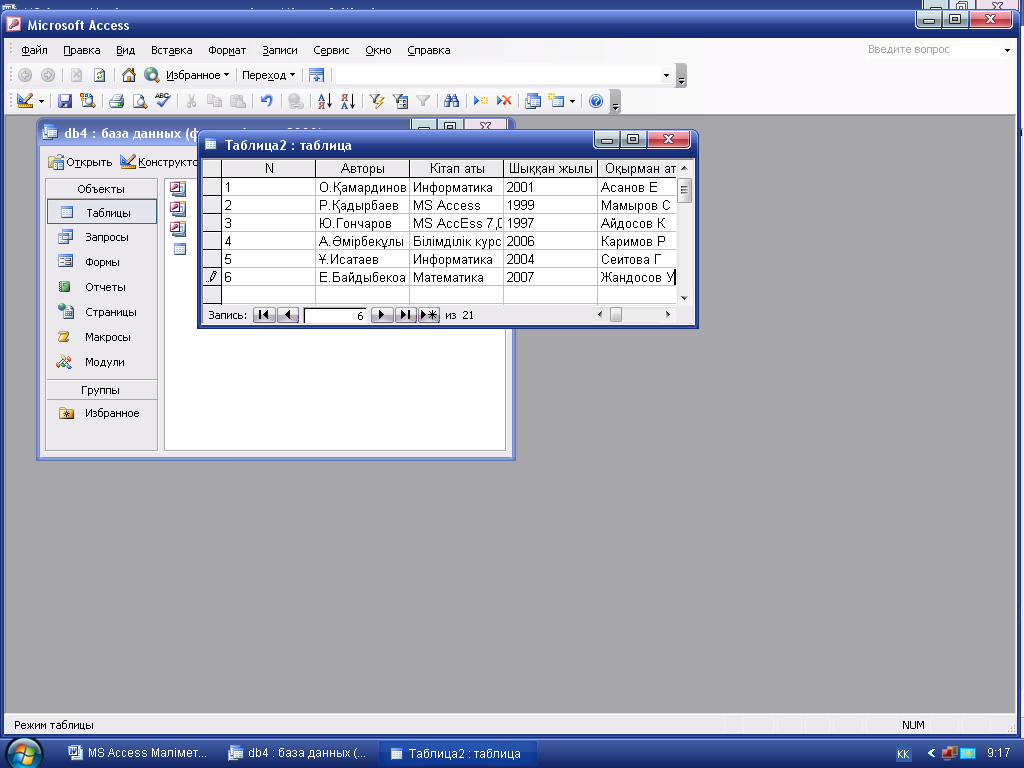Open Find with the binoculars icon
The width and height of the screenshot is (1024, 768).
451,101
